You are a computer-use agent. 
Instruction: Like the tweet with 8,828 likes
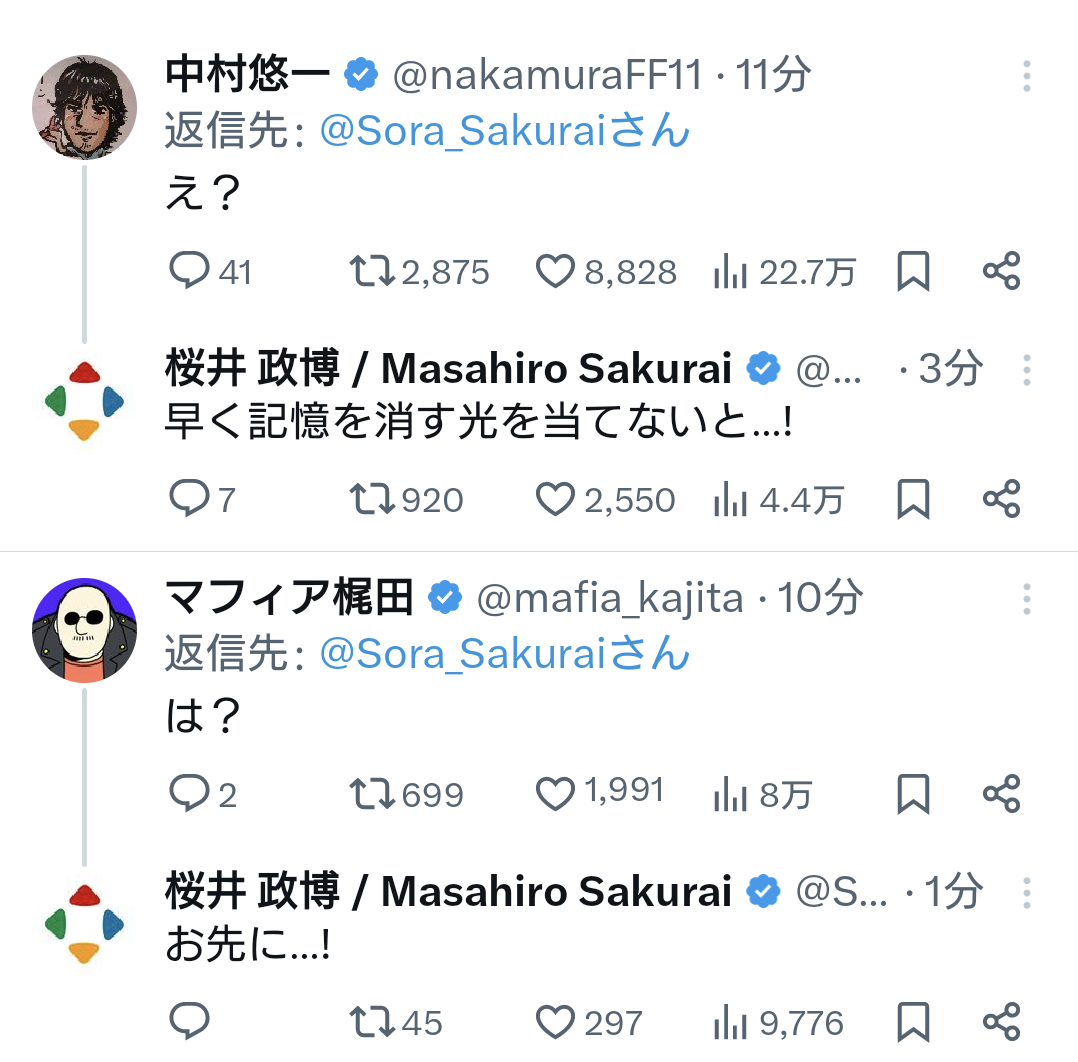tap(555, 271)
